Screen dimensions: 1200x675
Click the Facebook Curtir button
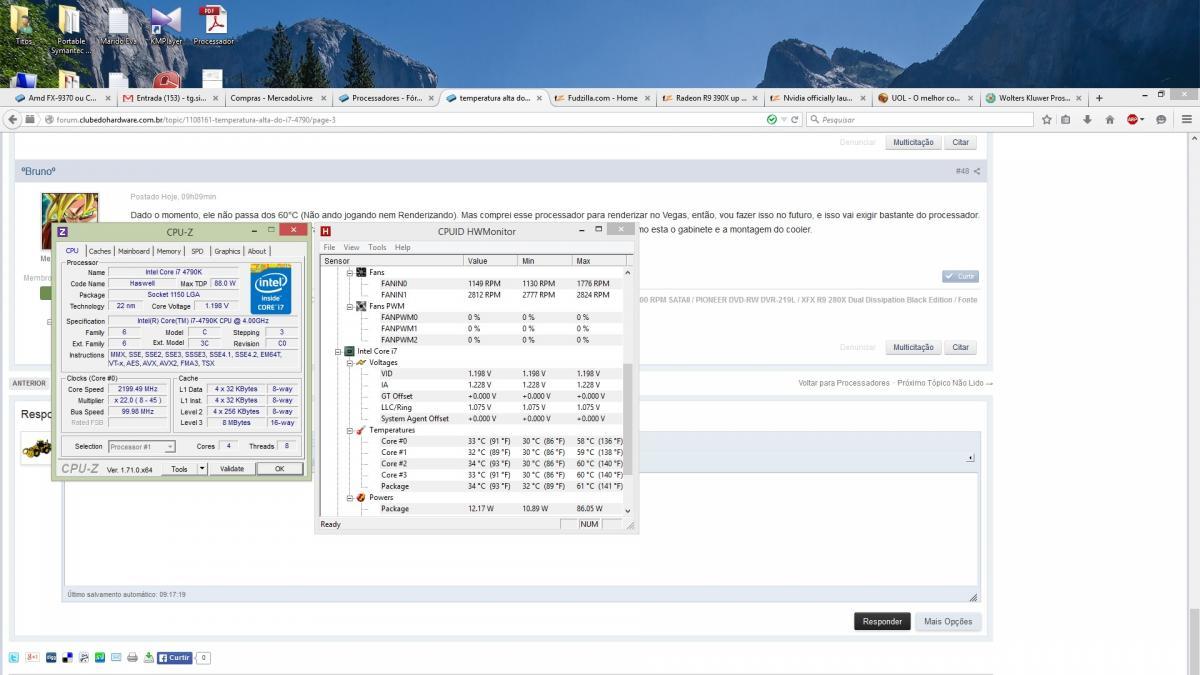(x=174, y=658)
